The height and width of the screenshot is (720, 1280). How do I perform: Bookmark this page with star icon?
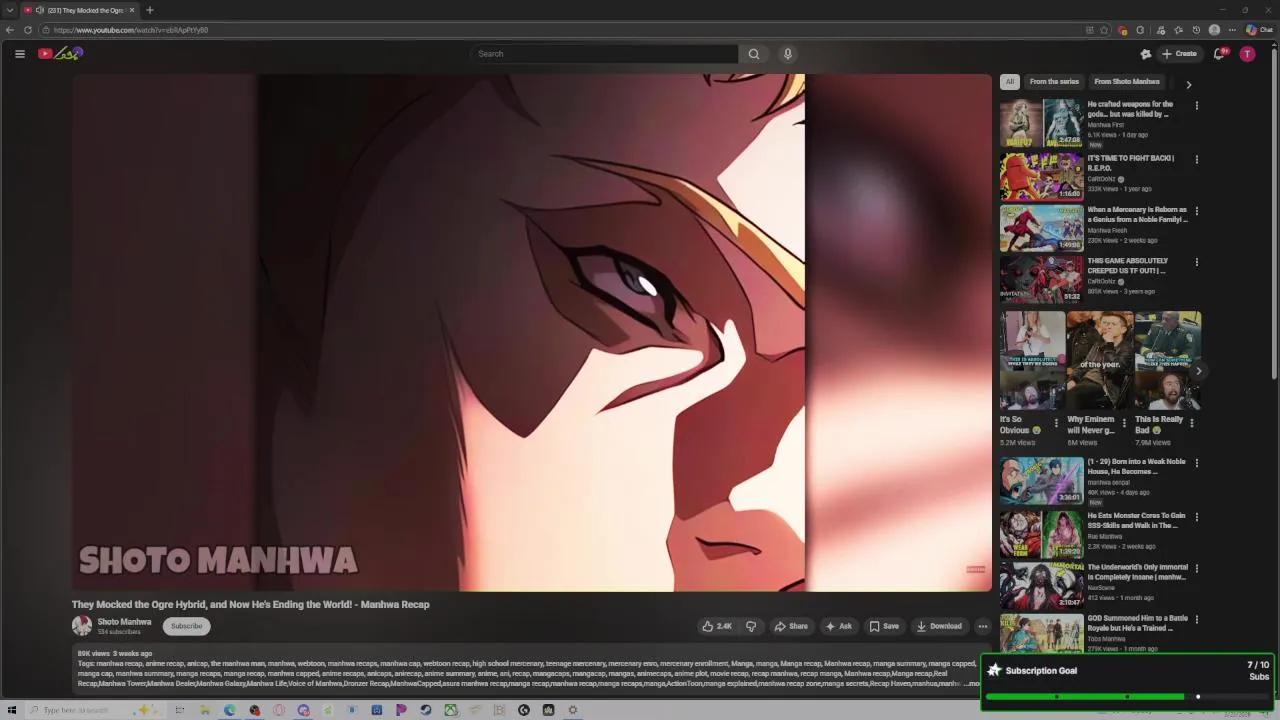[x=1104, y=30]
